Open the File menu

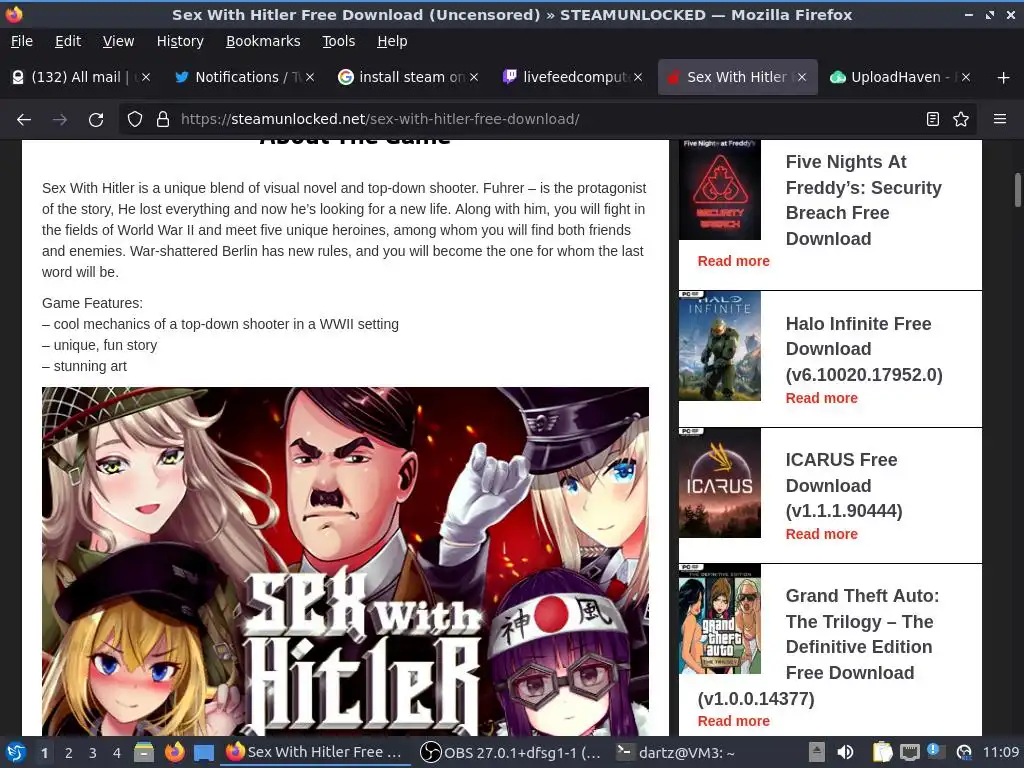22,41
